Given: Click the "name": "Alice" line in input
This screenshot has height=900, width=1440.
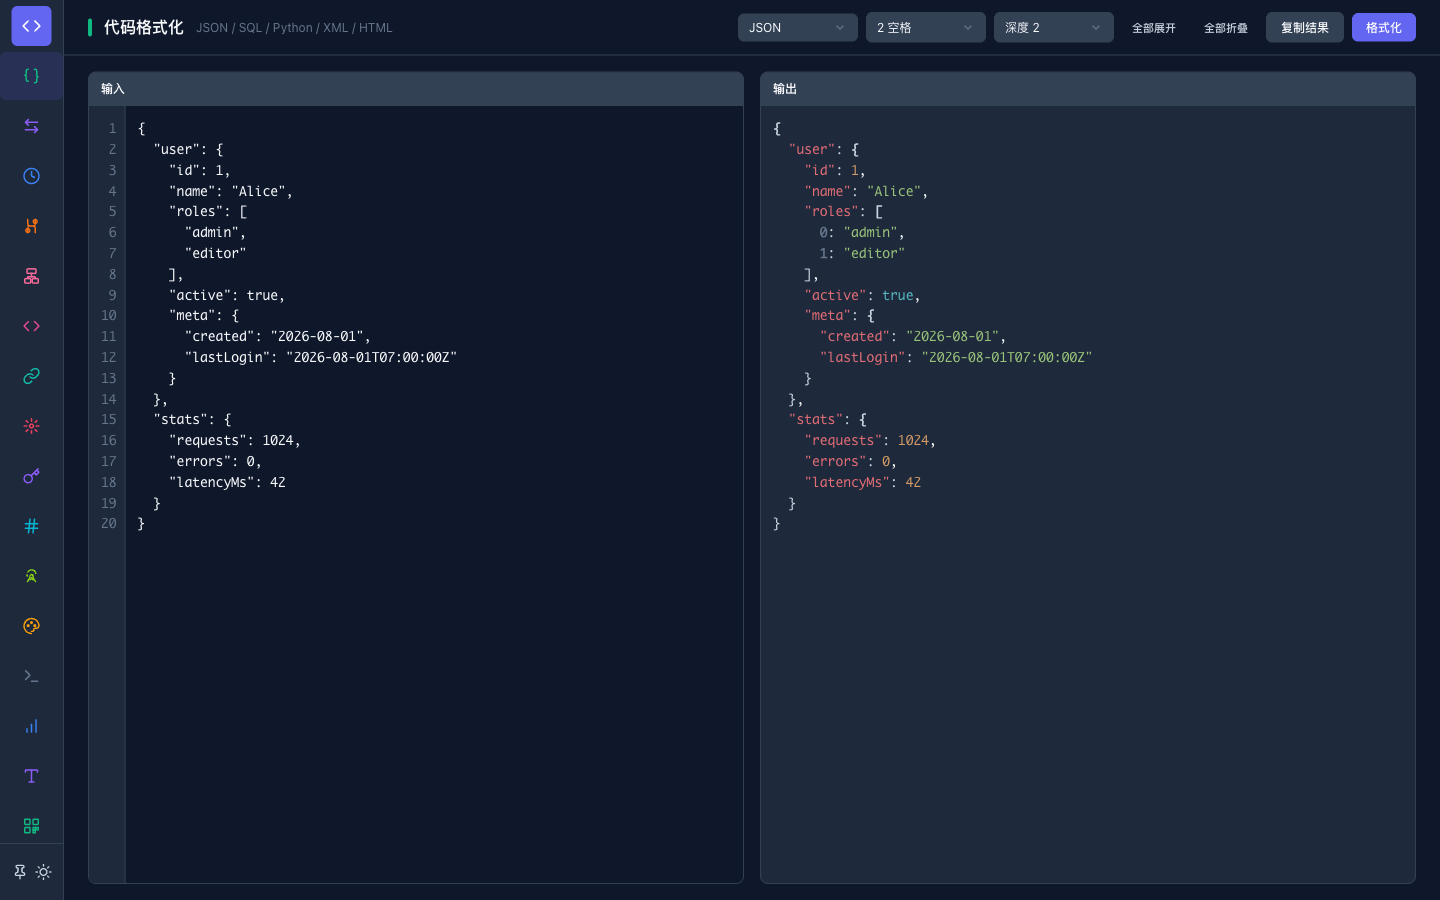Looking at the screenshot, I should tap(231, 191).
